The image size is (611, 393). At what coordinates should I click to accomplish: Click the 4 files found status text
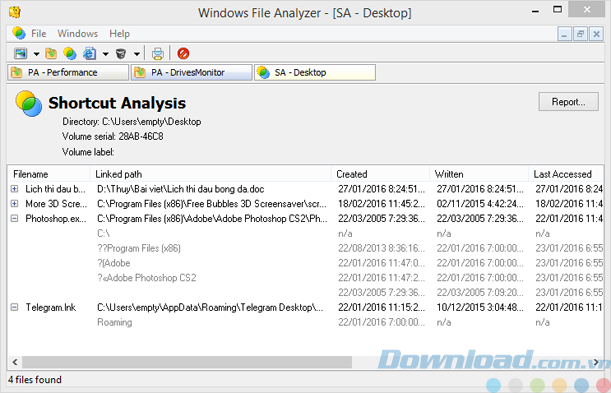(x=35, y=380)
